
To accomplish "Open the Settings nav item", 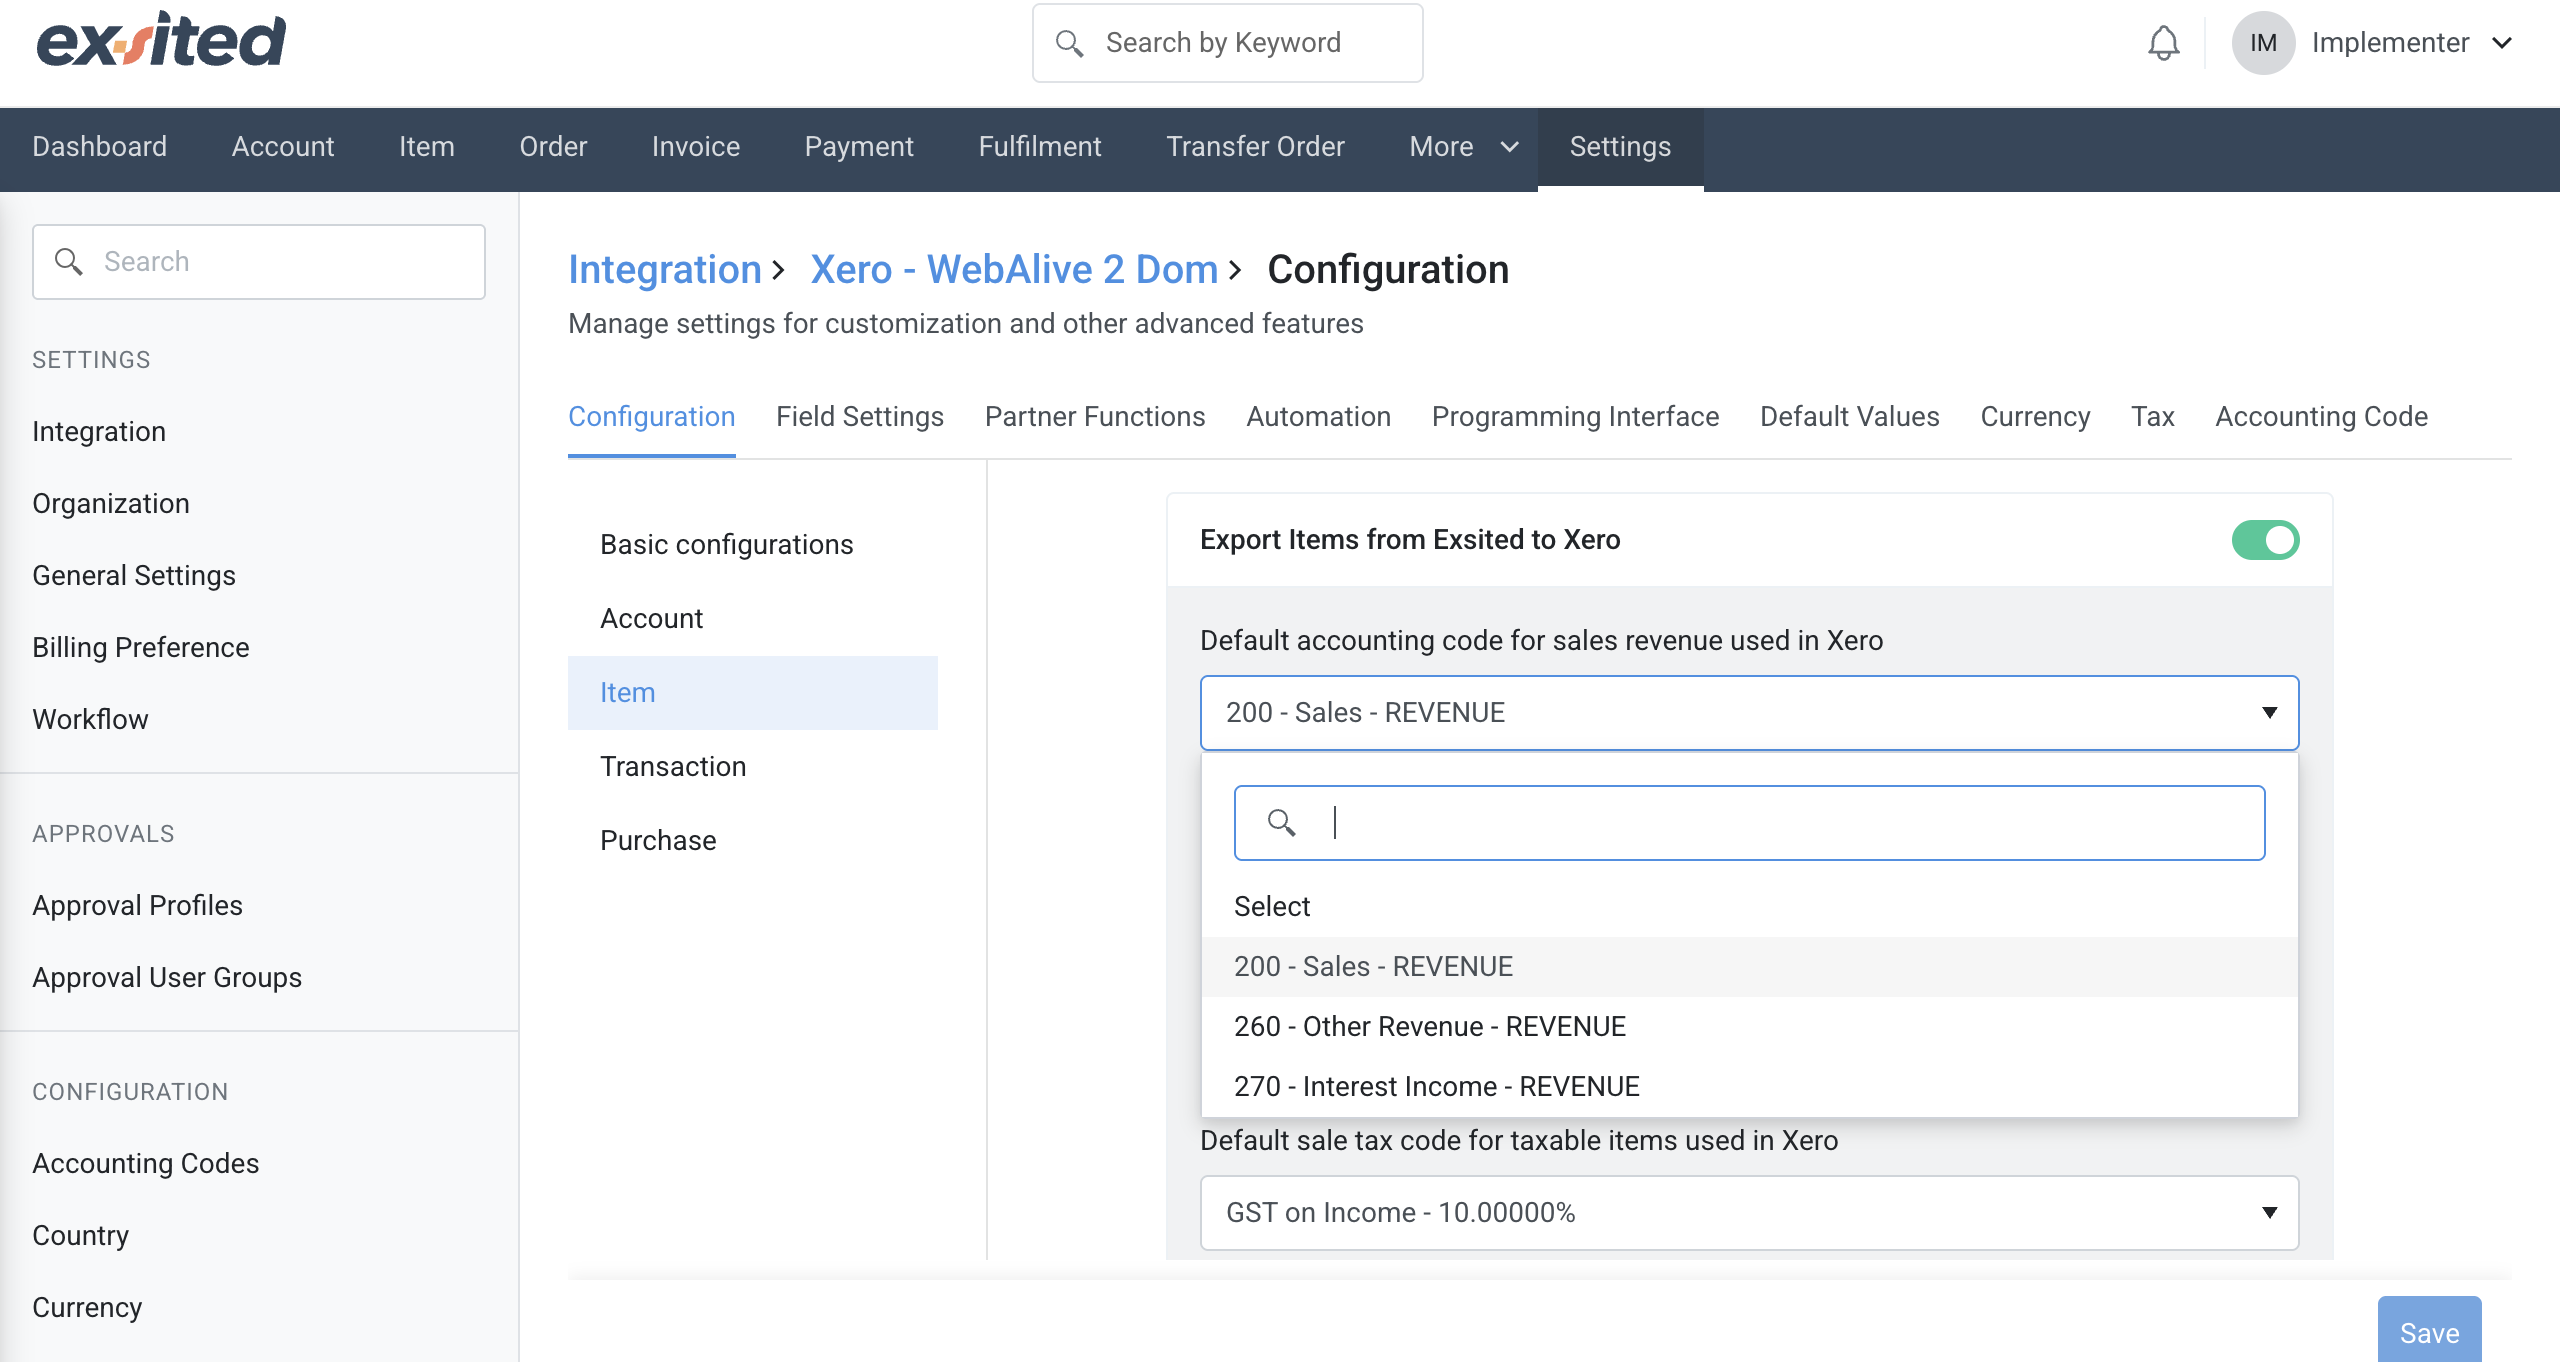I will [x=1620, y=147].
